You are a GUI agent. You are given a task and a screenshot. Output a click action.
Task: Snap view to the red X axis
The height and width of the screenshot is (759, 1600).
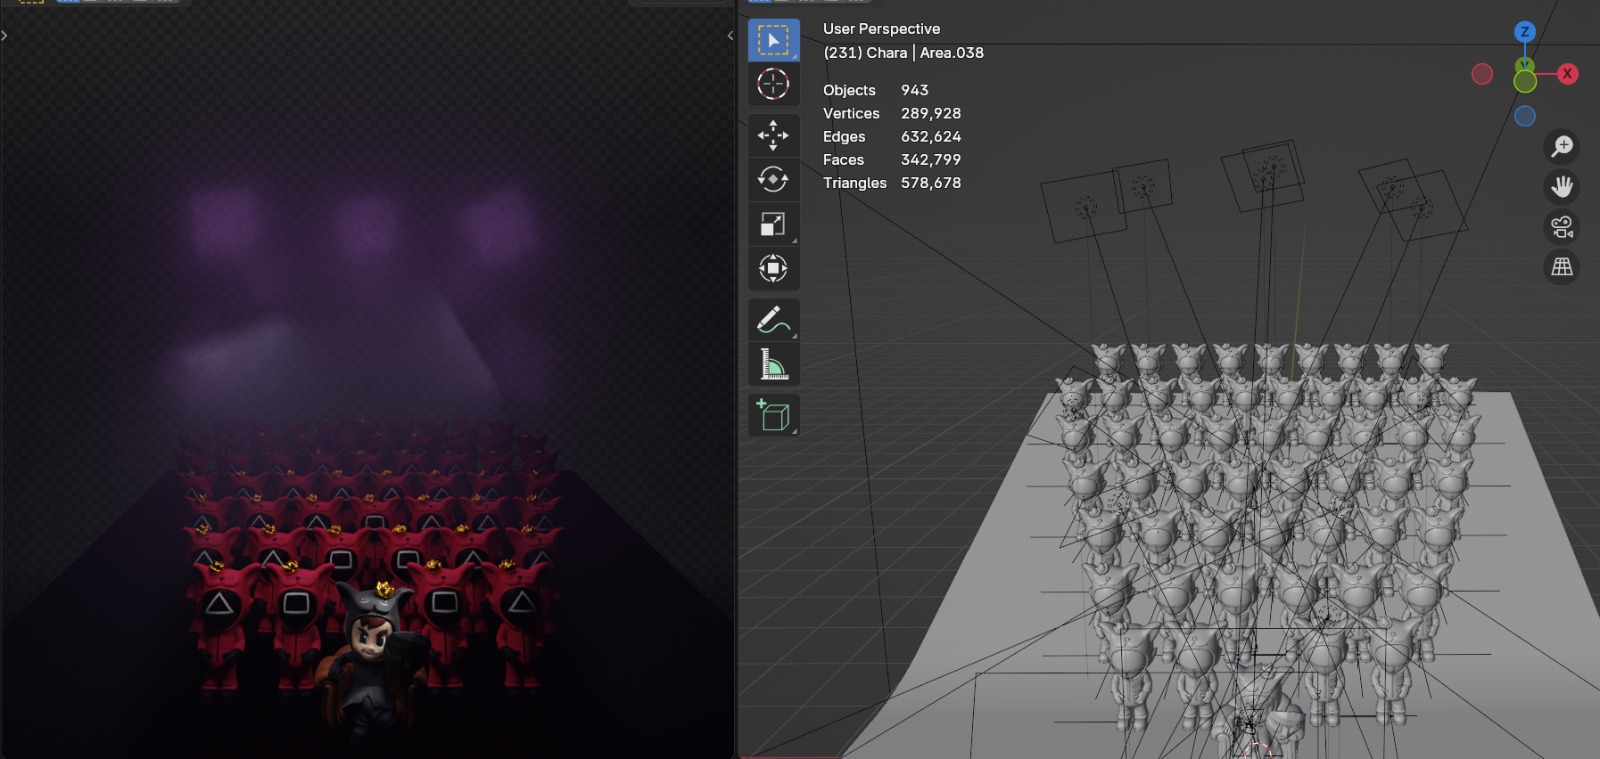coord(1567,74)
